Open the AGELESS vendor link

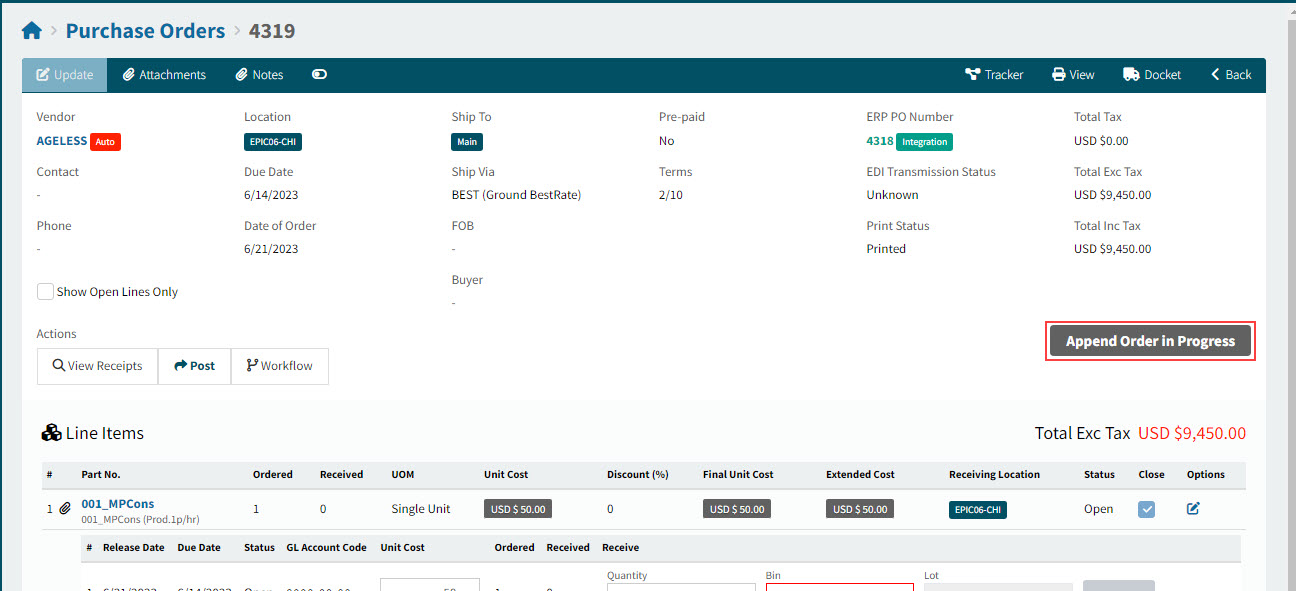click(x=62, y=141)
